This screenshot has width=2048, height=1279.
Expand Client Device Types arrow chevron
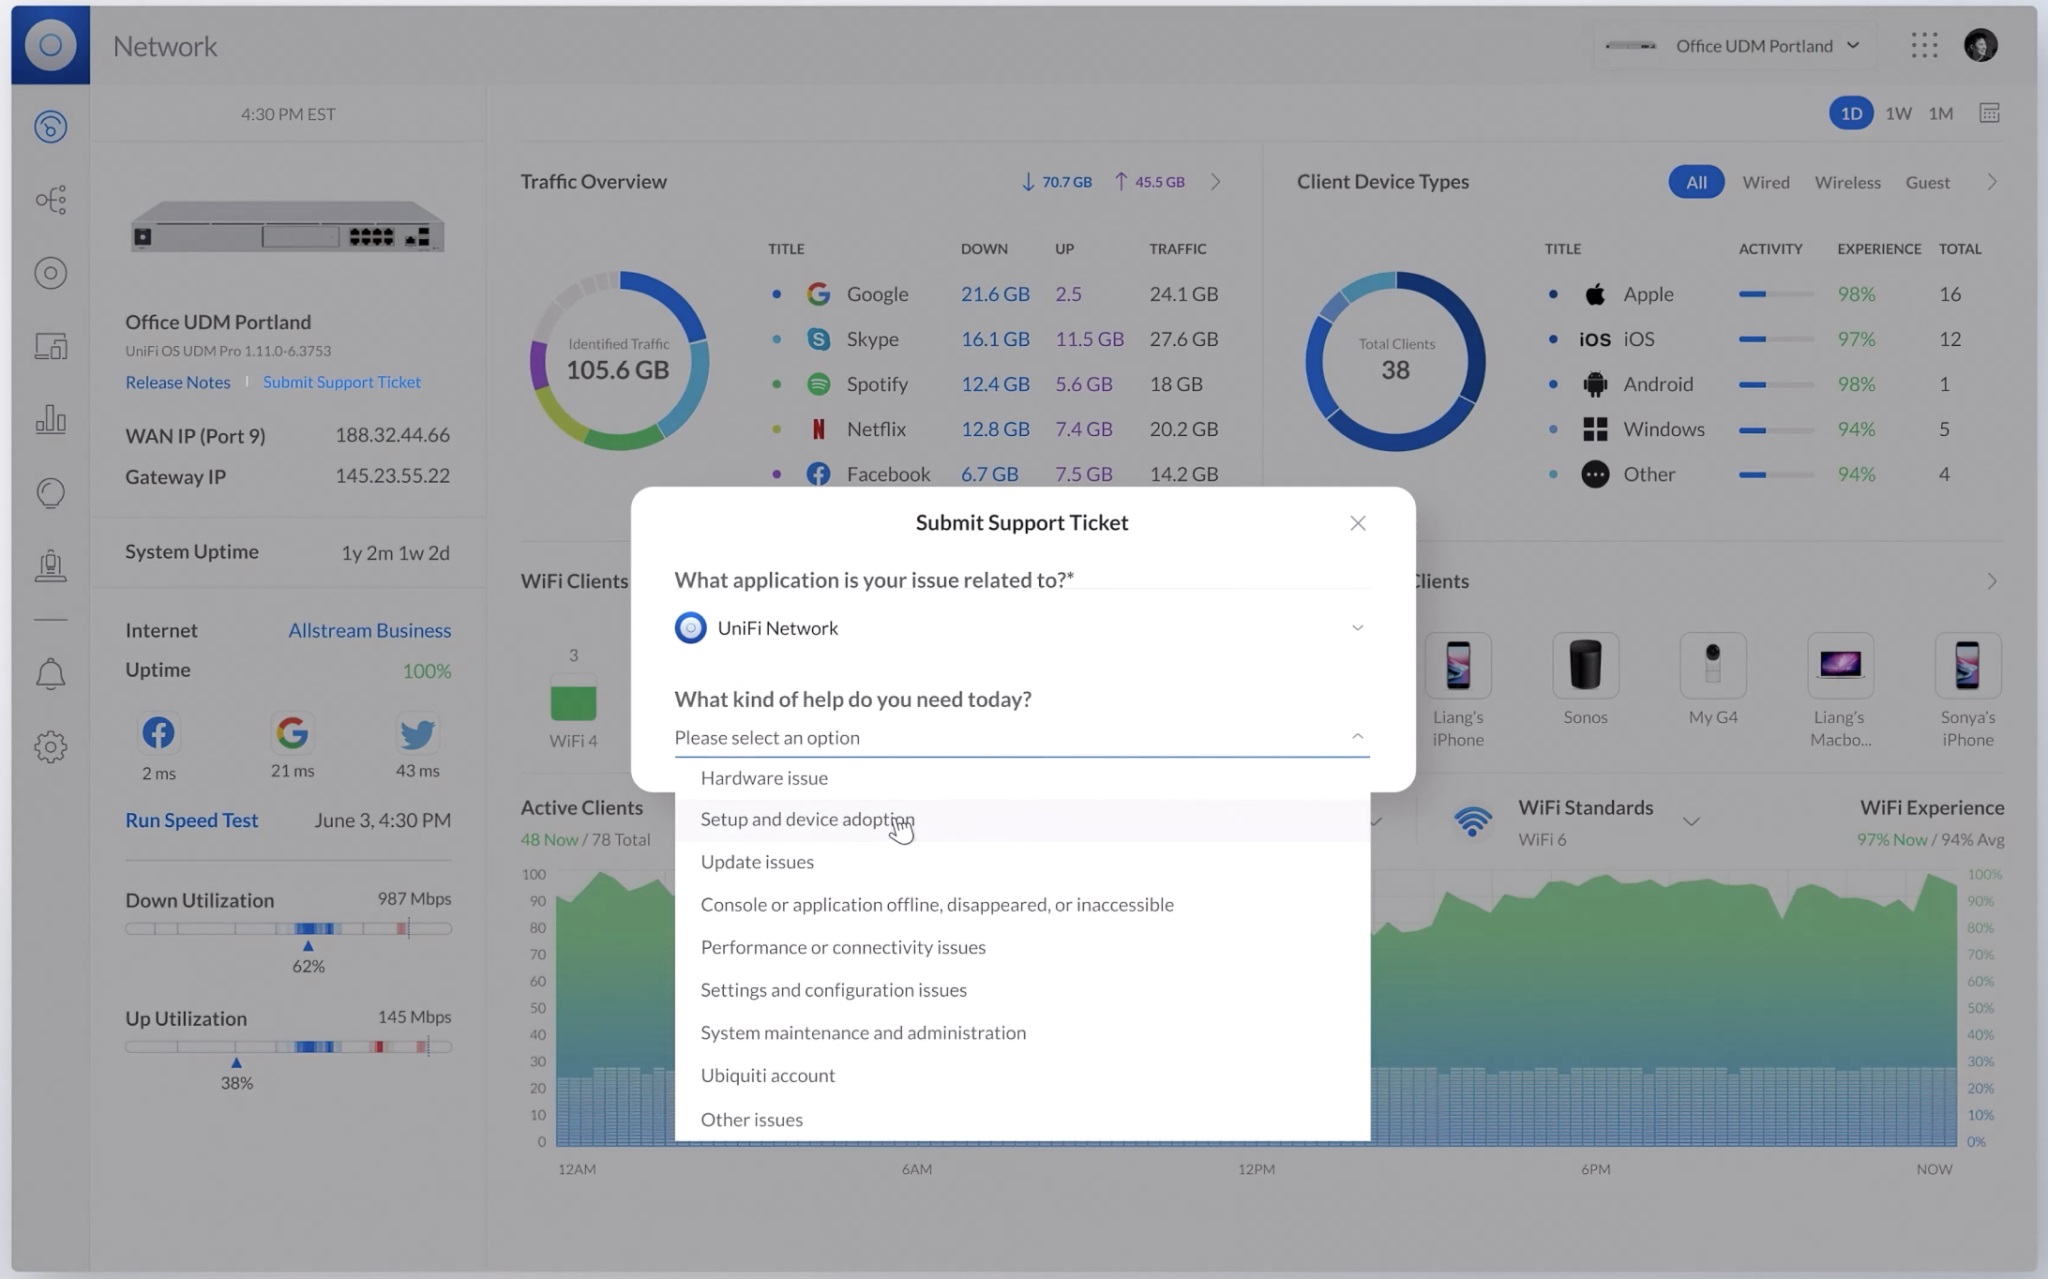click(1992, 182)
